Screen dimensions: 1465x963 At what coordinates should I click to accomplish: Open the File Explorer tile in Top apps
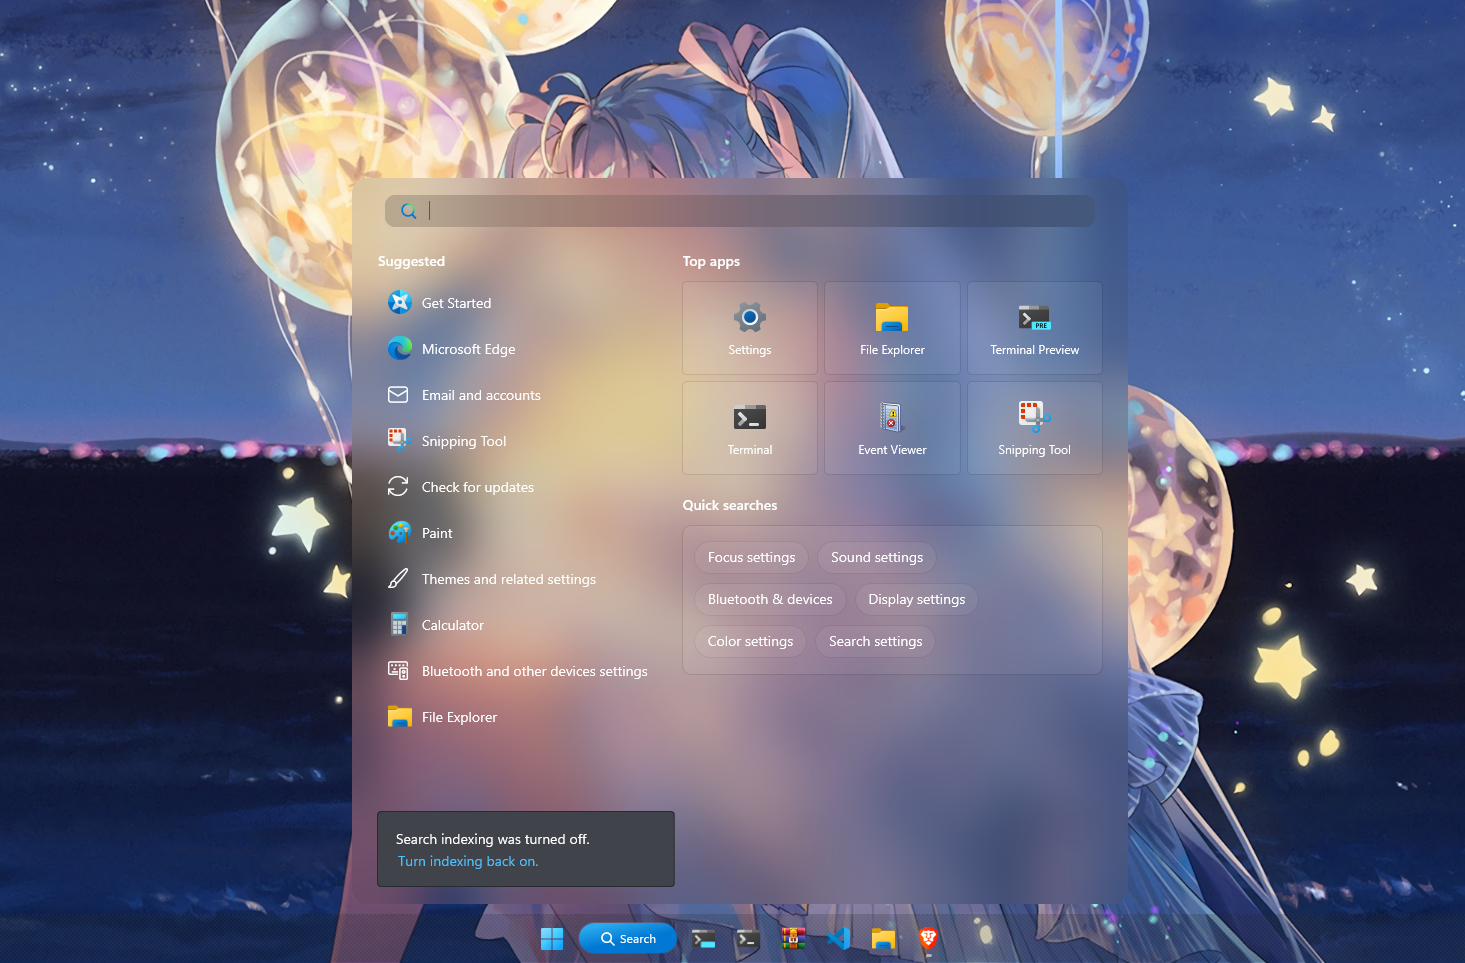click(892, 328)
